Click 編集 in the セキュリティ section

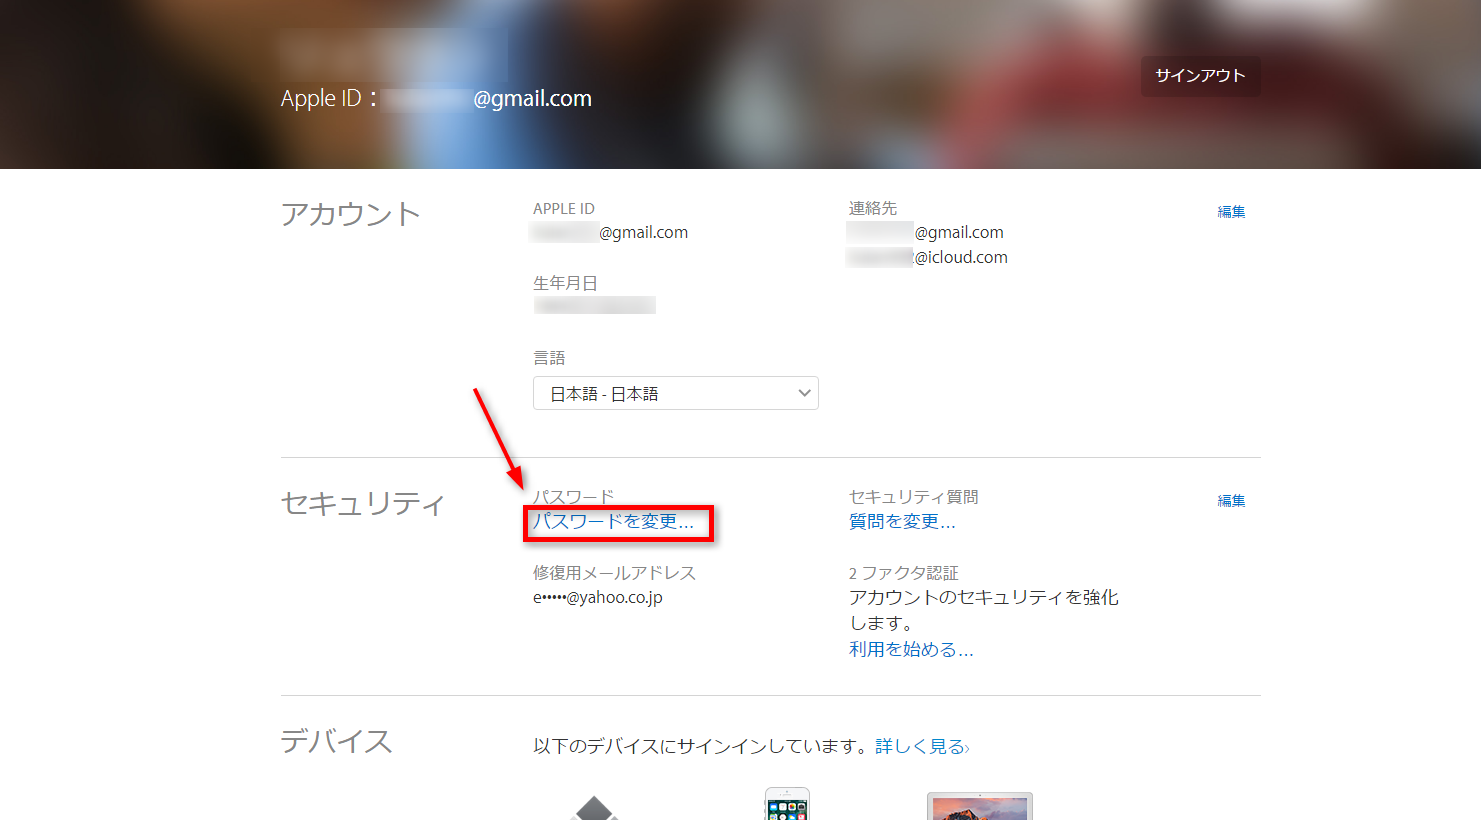[x=1231, y=500]
